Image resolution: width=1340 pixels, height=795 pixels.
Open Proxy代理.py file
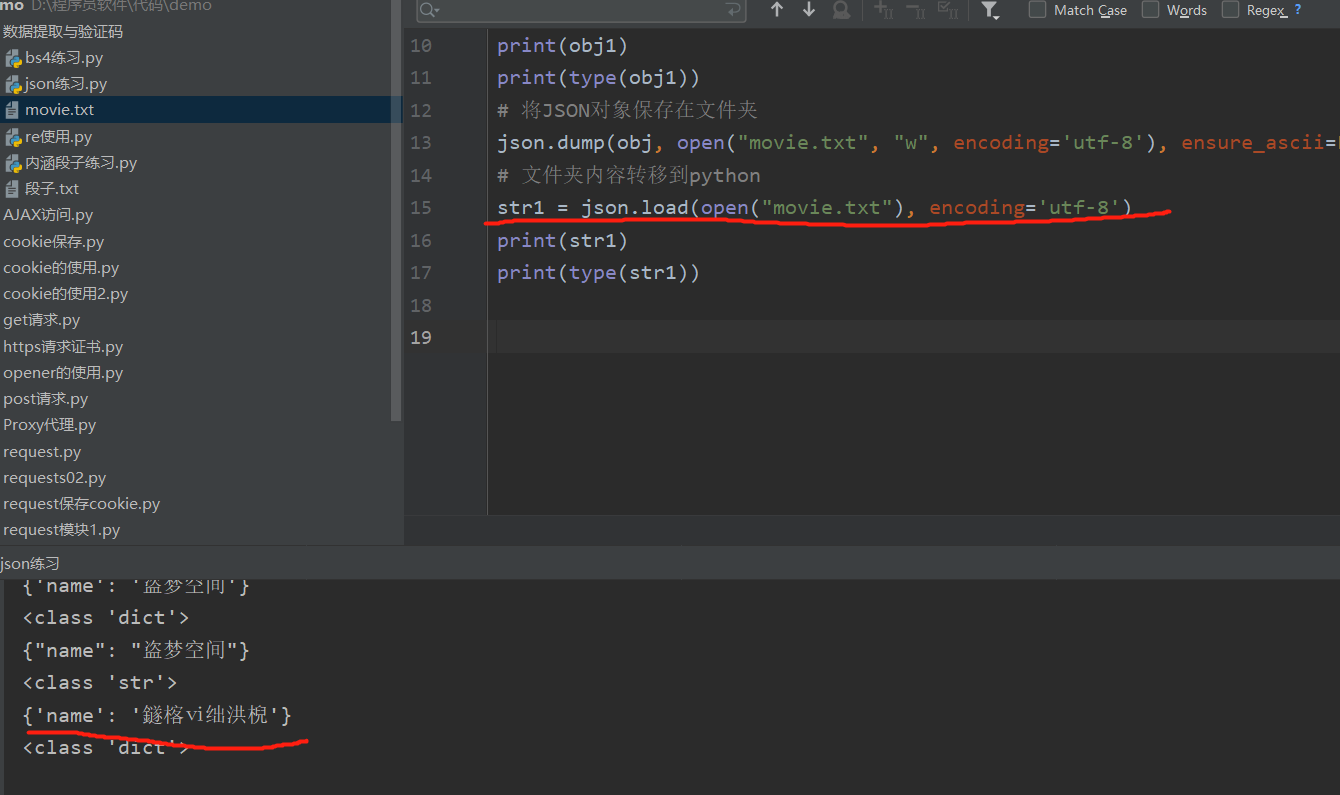[49, 425]
